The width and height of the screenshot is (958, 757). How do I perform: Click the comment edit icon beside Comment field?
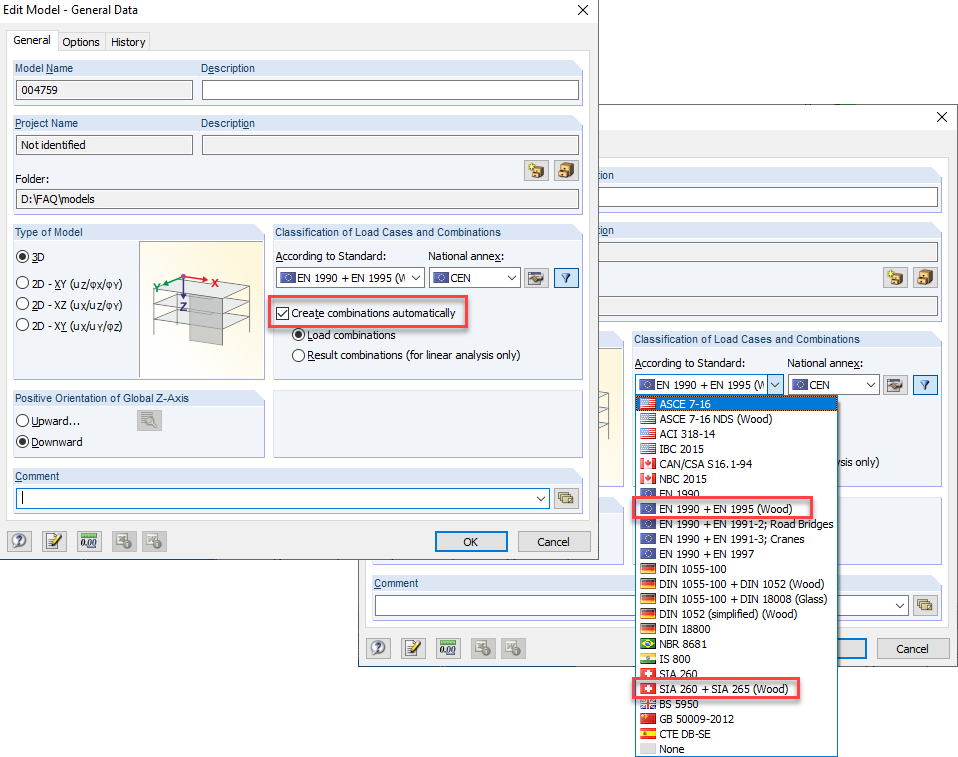pos(567,497)
